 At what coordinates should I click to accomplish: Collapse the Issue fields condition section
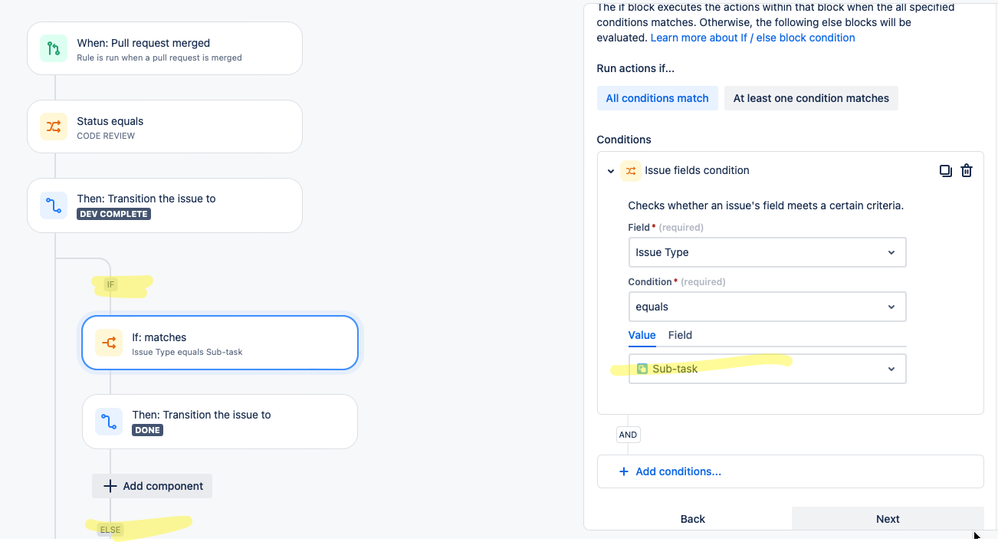(610, 170)
